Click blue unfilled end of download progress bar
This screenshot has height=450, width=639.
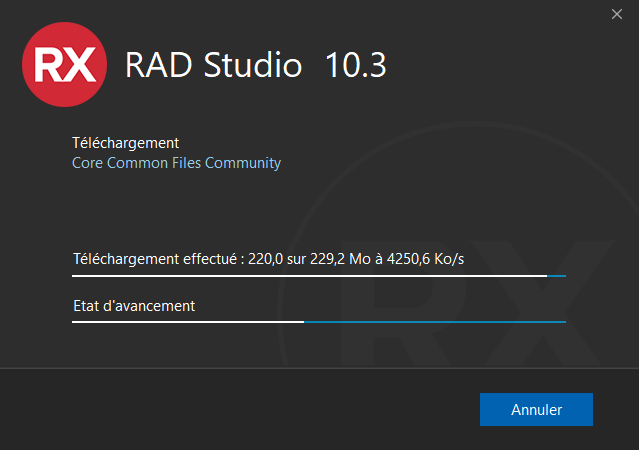557,275
